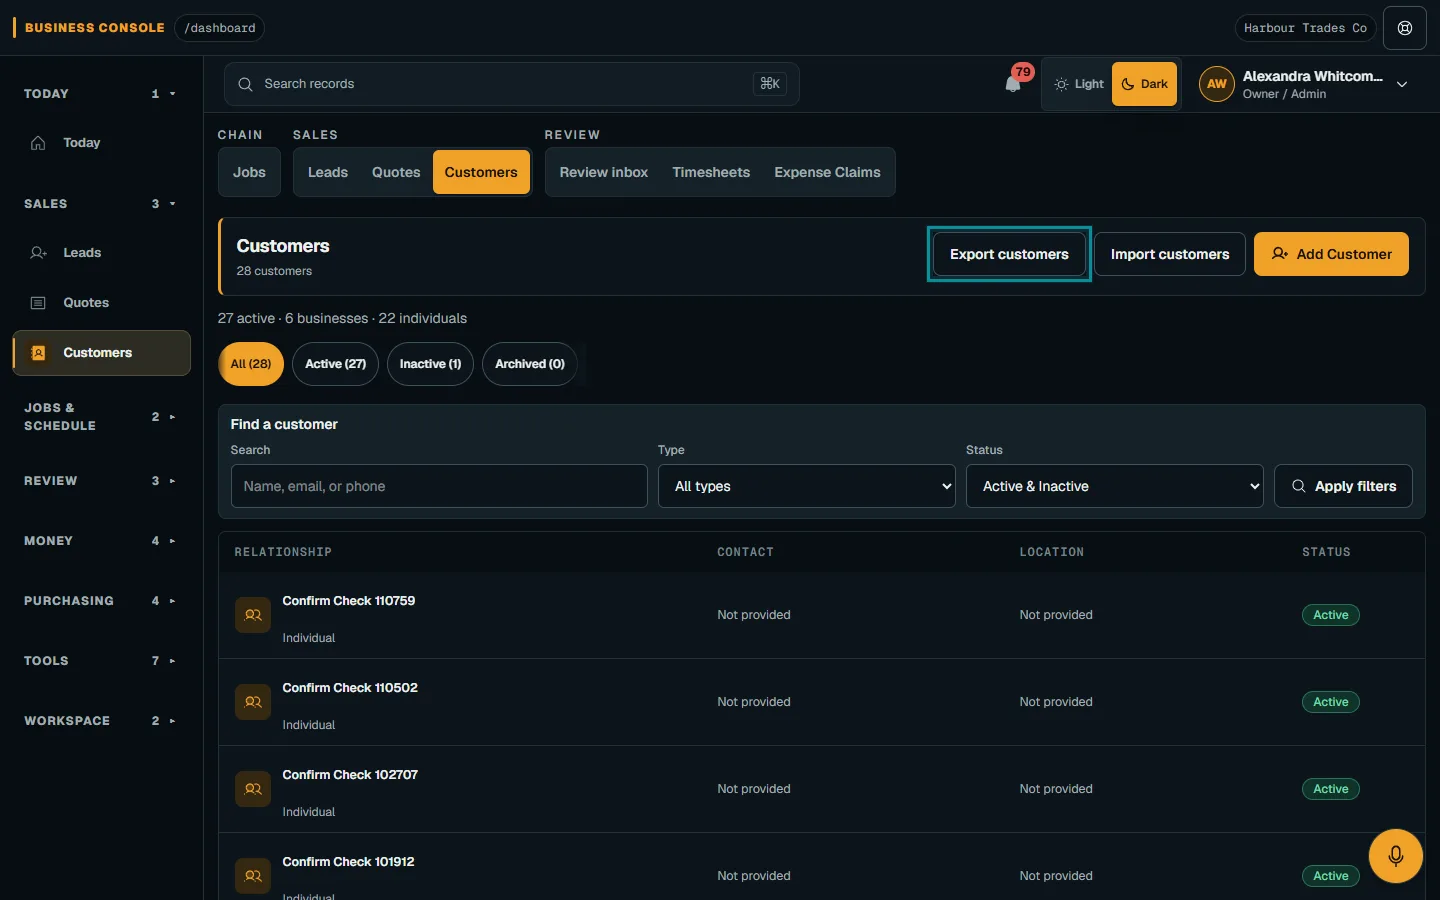1440x900 pixels.
Task: Click the Today home icon in sidebar
Action: (38, 143)
